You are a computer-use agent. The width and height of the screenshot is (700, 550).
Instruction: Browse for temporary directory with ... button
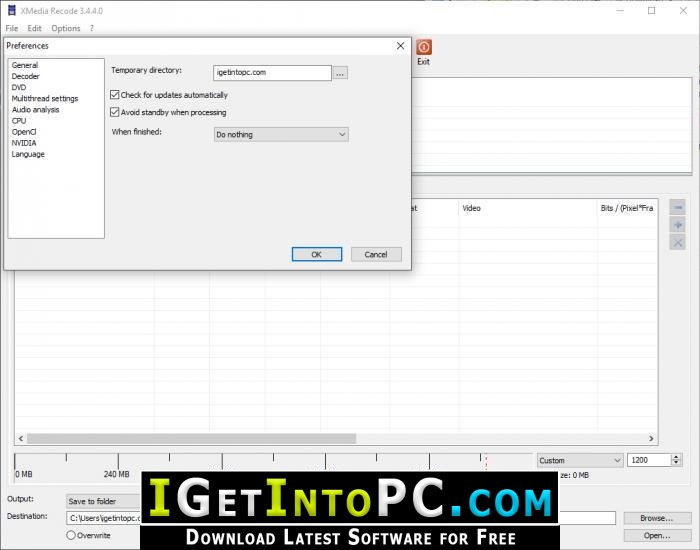(x=340, y=73)
